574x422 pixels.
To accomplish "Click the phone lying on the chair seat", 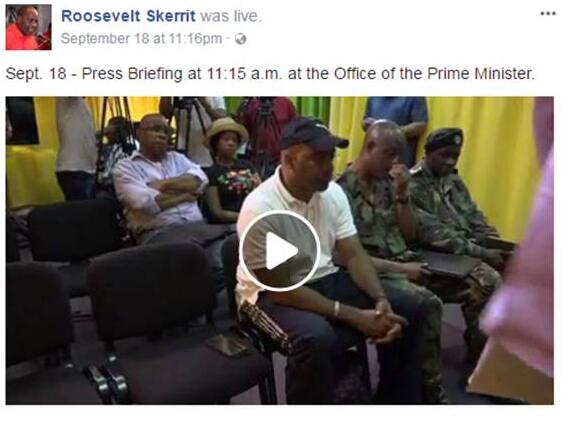I will (x=227, y=344).
